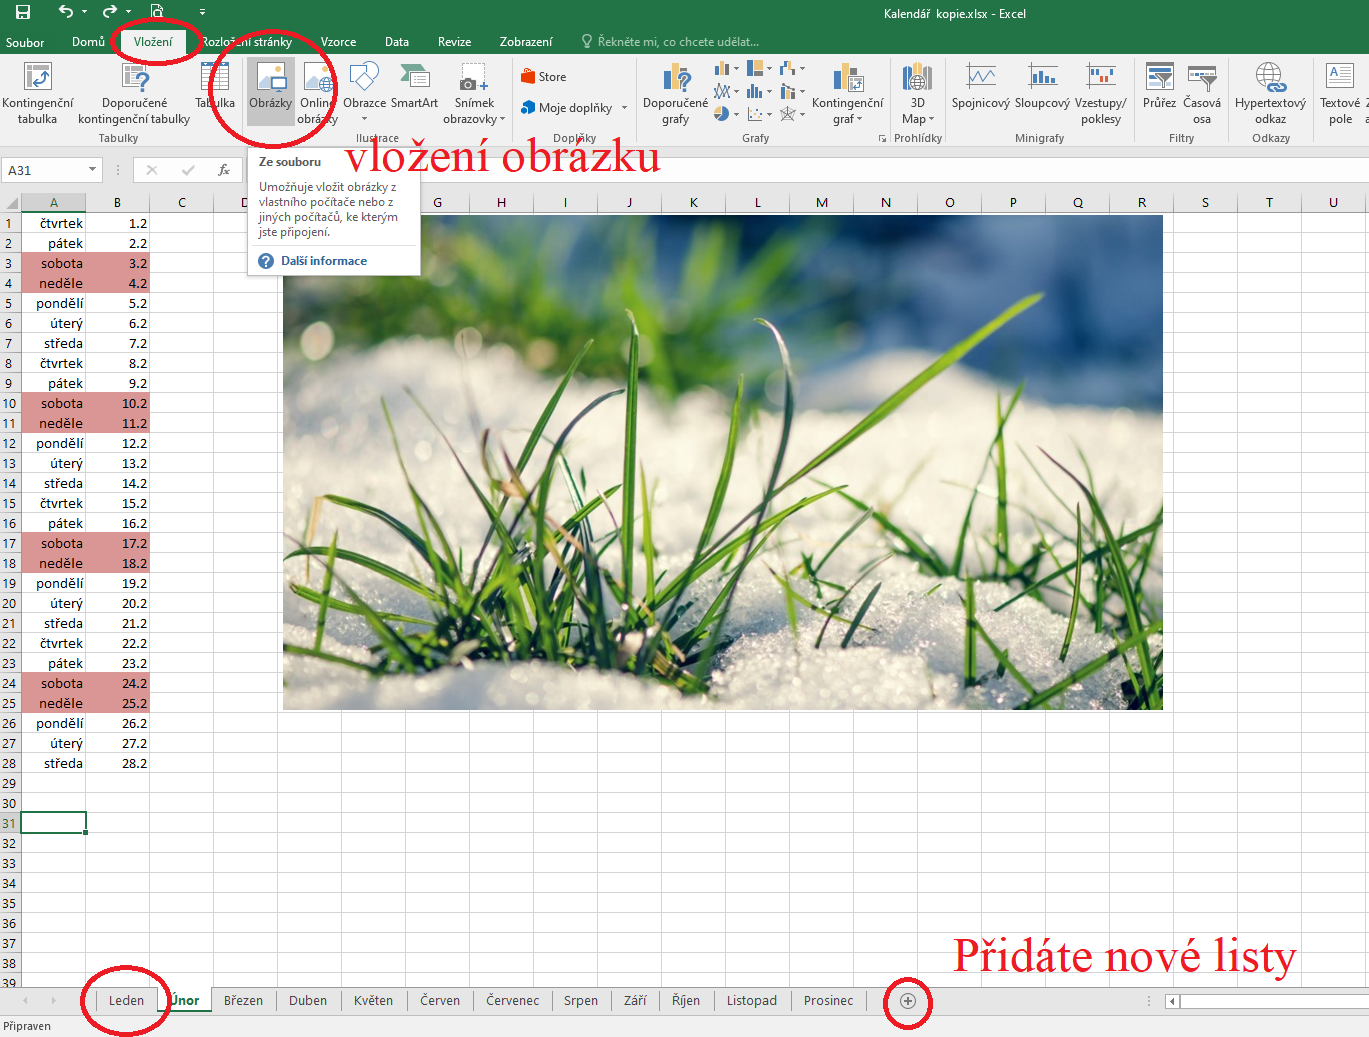Add a Průřez (slicer) filter
This screenshot has height=1037, width=1369.
coord(1159,88)
